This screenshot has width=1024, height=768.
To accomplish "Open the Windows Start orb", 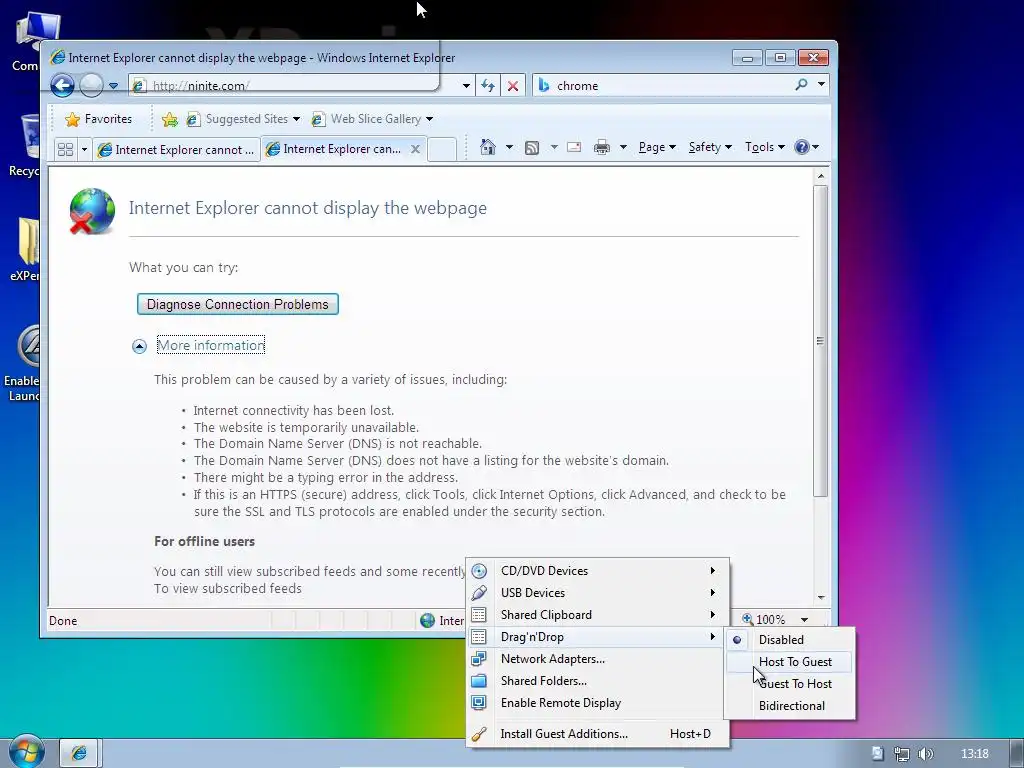I will (x=27, y=752).
